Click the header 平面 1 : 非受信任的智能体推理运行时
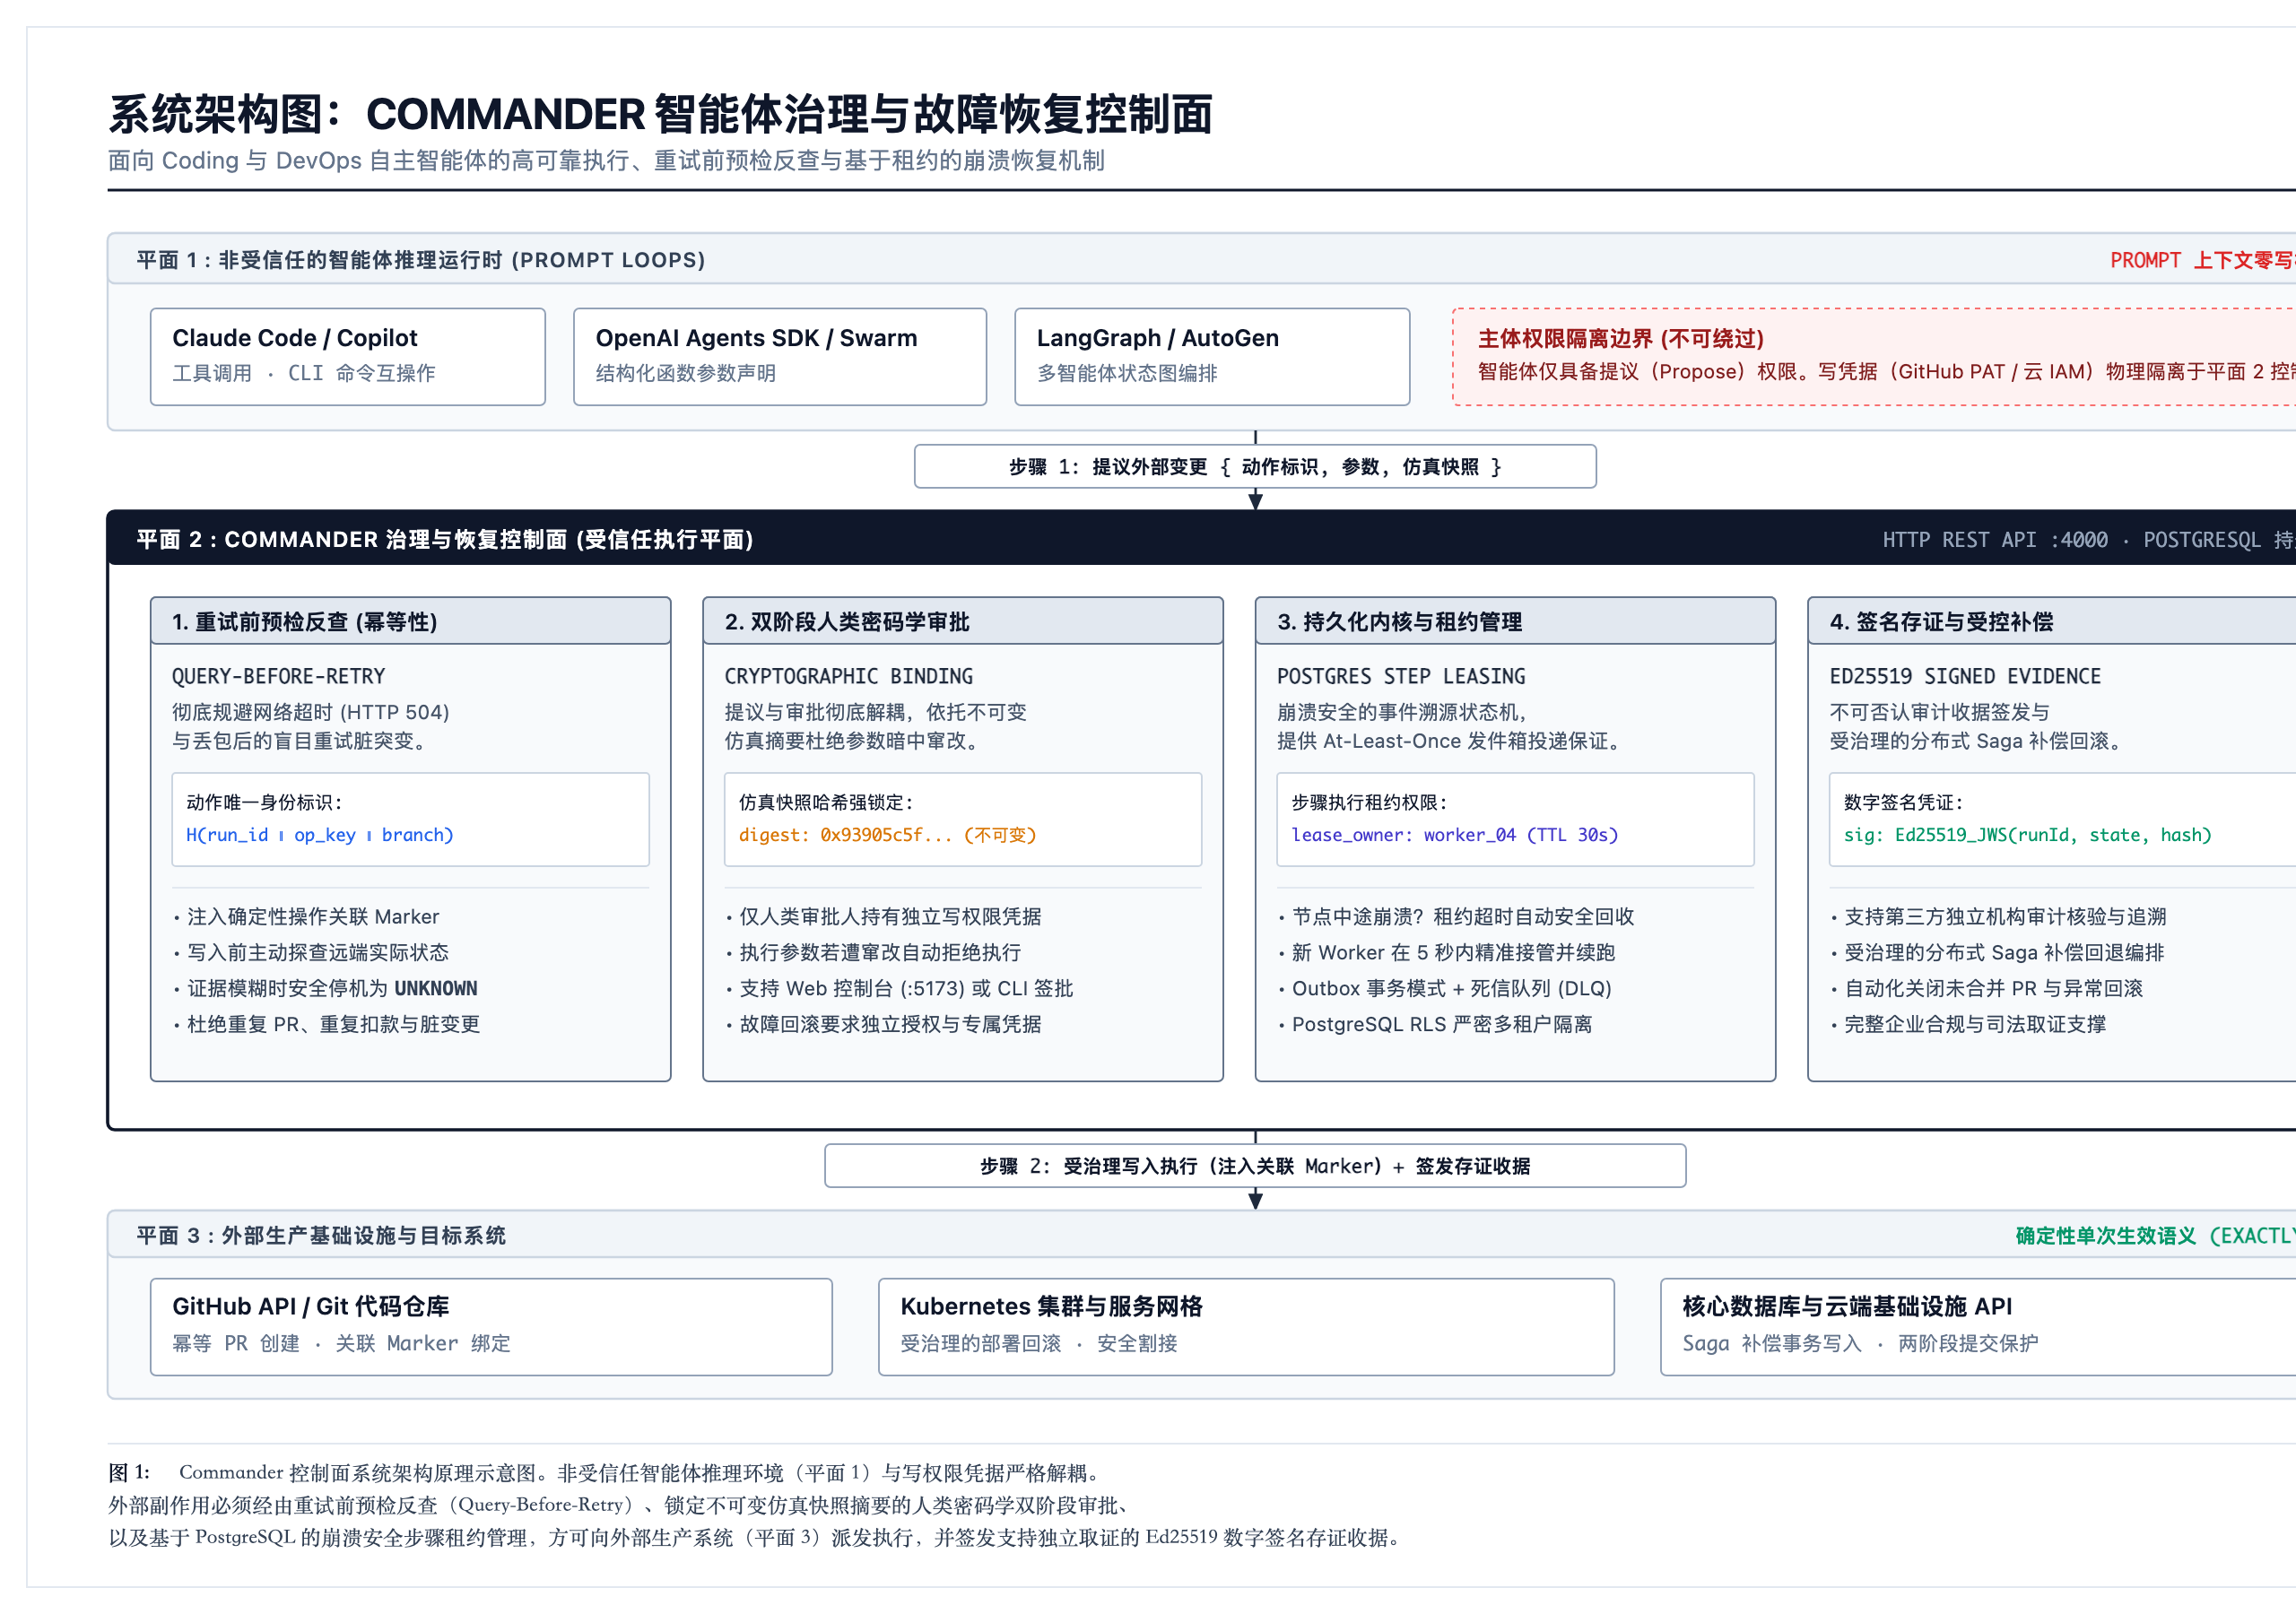The width and height of the screenshot is (2296, 1614). coord(421,260)
